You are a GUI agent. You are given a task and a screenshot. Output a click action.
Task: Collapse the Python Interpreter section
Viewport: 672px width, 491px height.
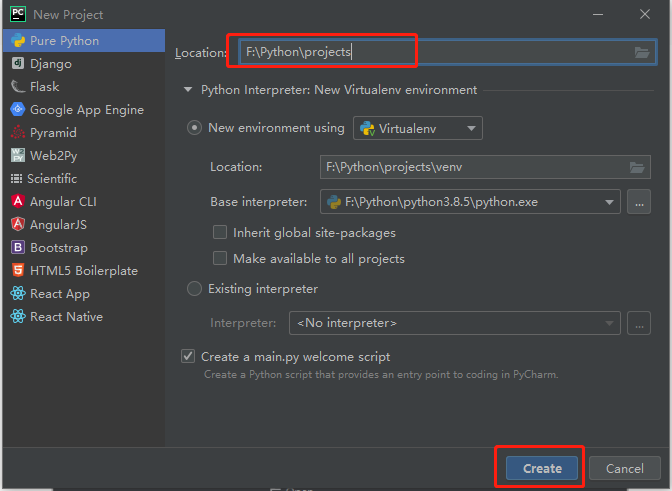click(187, 90)
